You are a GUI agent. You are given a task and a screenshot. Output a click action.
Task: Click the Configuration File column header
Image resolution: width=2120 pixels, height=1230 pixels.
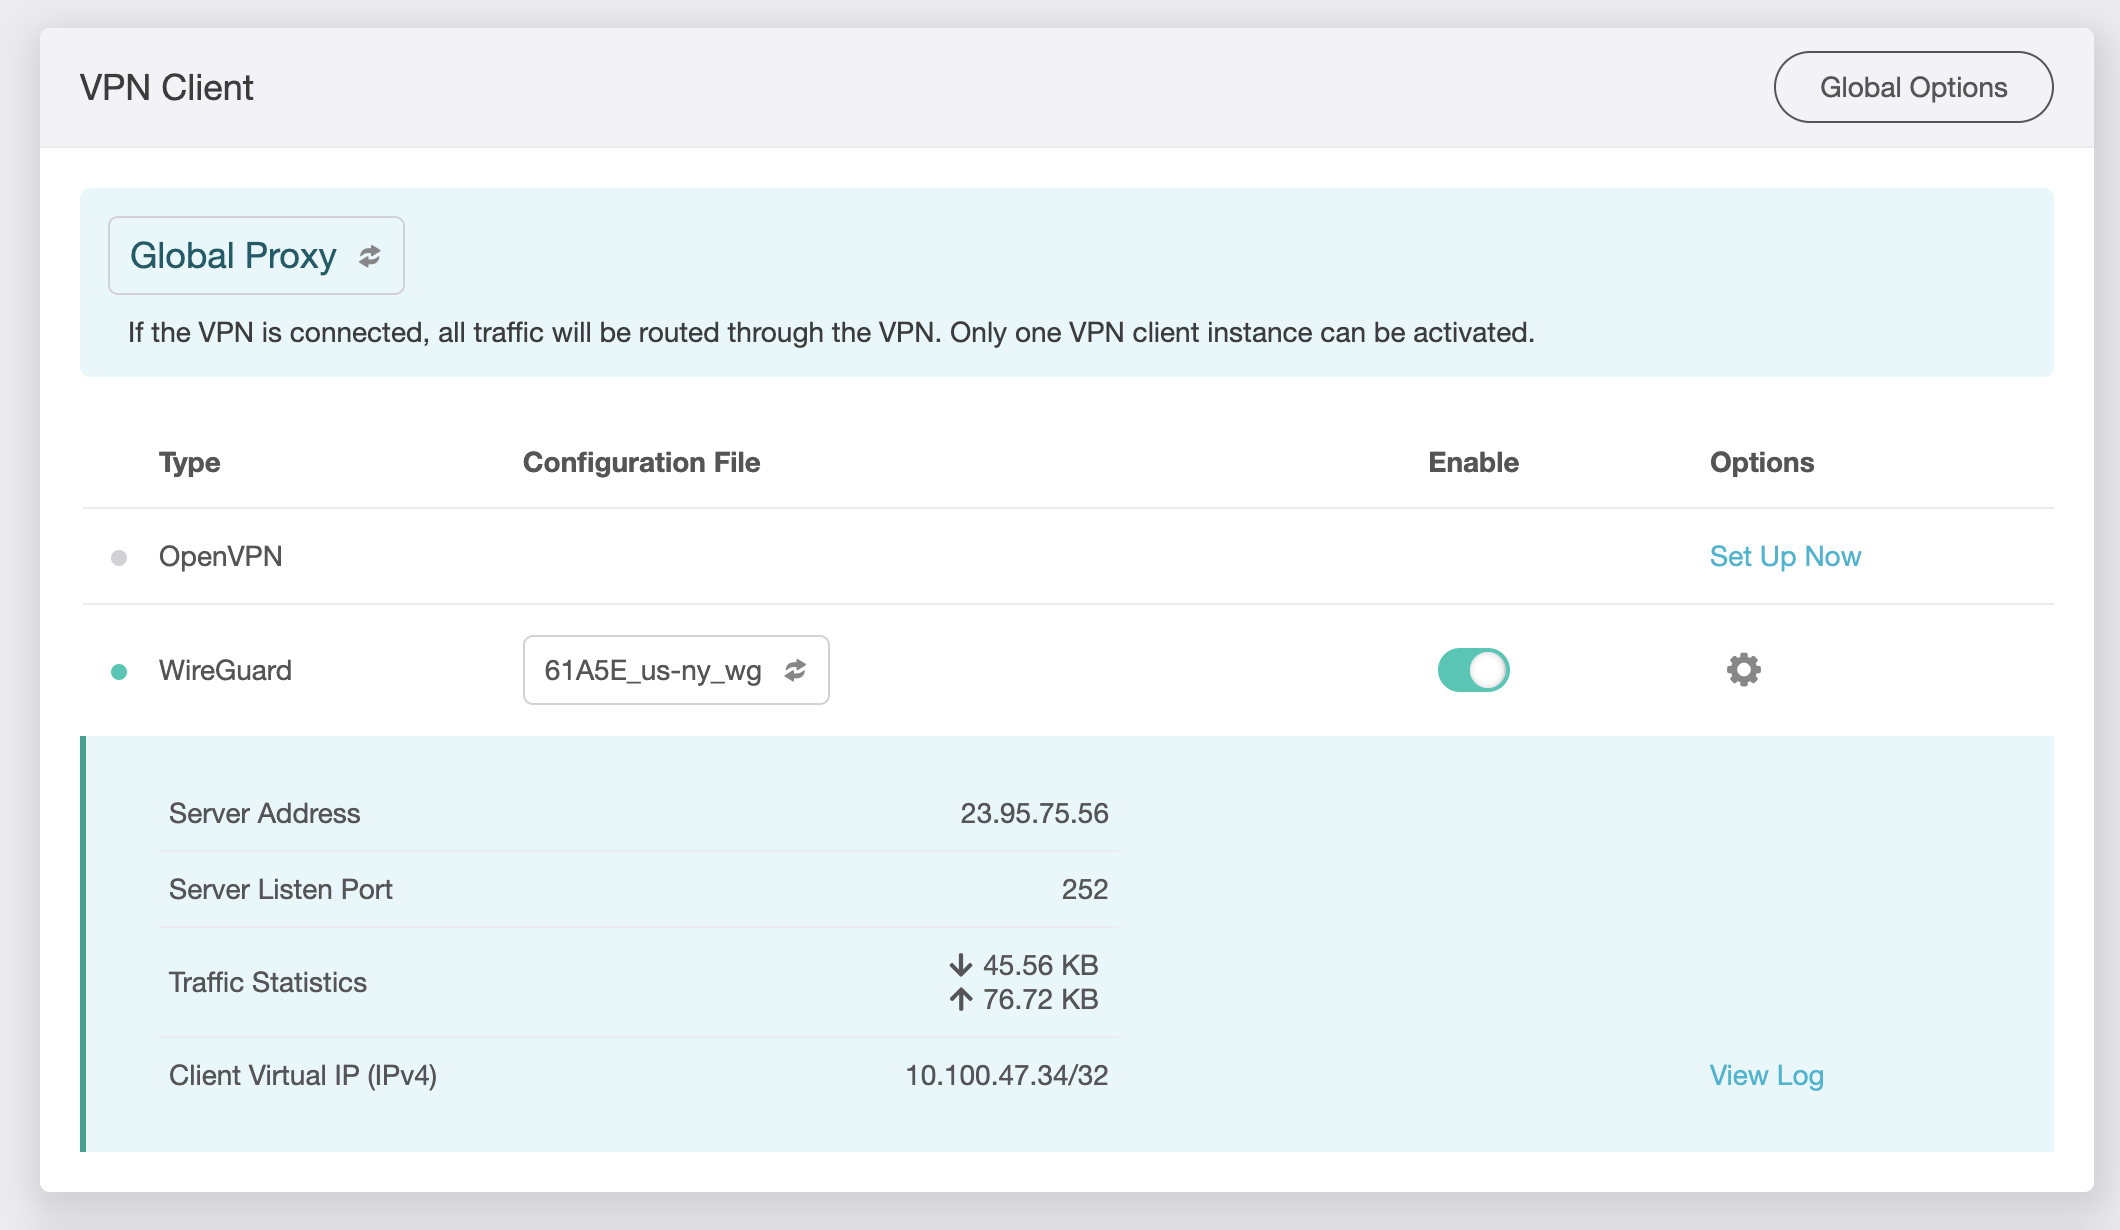point(641,463)
